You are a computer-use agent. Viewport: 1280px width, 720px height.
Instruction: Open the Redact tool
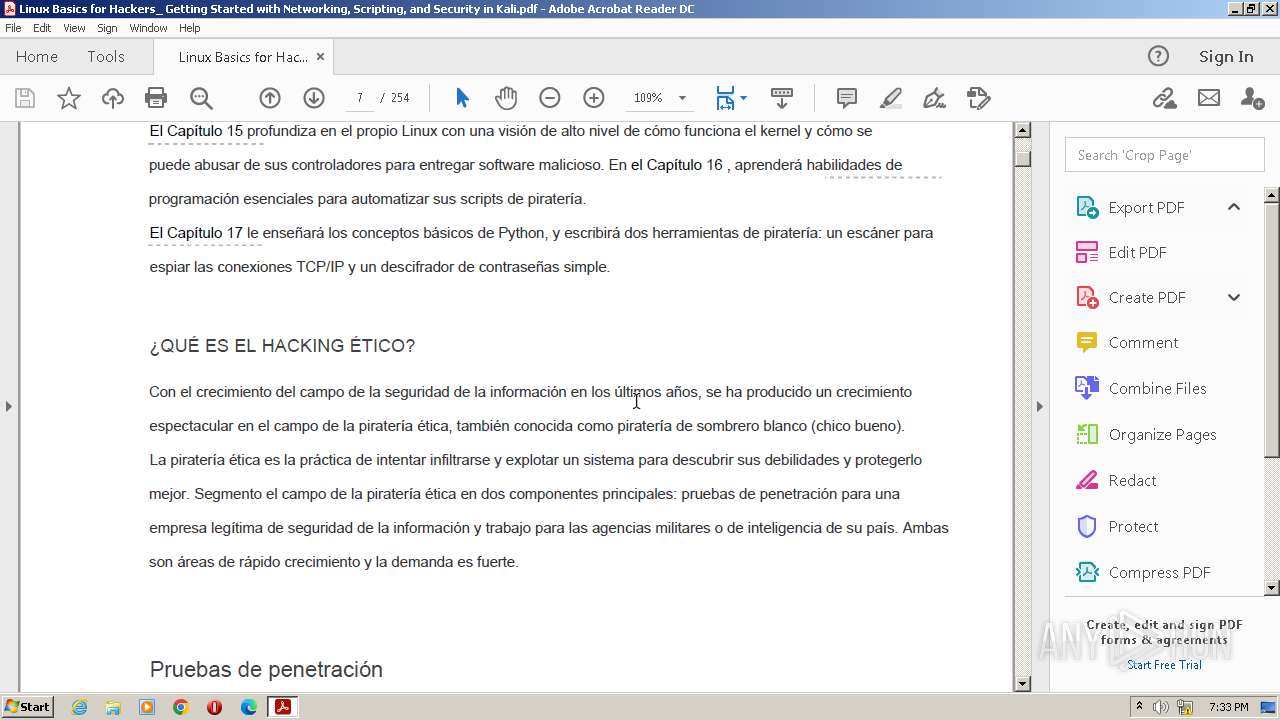(1132, 480)
